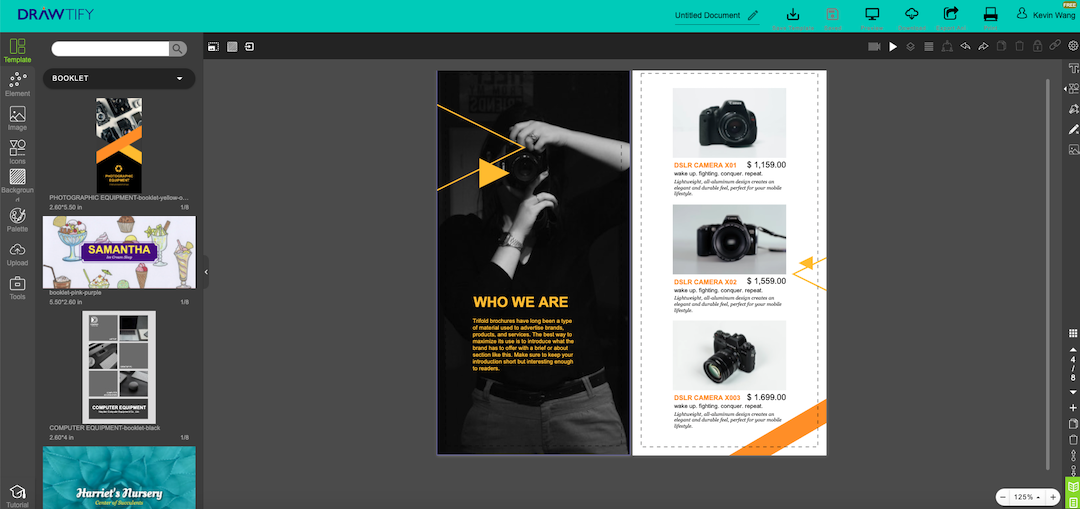Open the layers stack icon
The image size is (1080, 509).
click(x=911, y=47)
